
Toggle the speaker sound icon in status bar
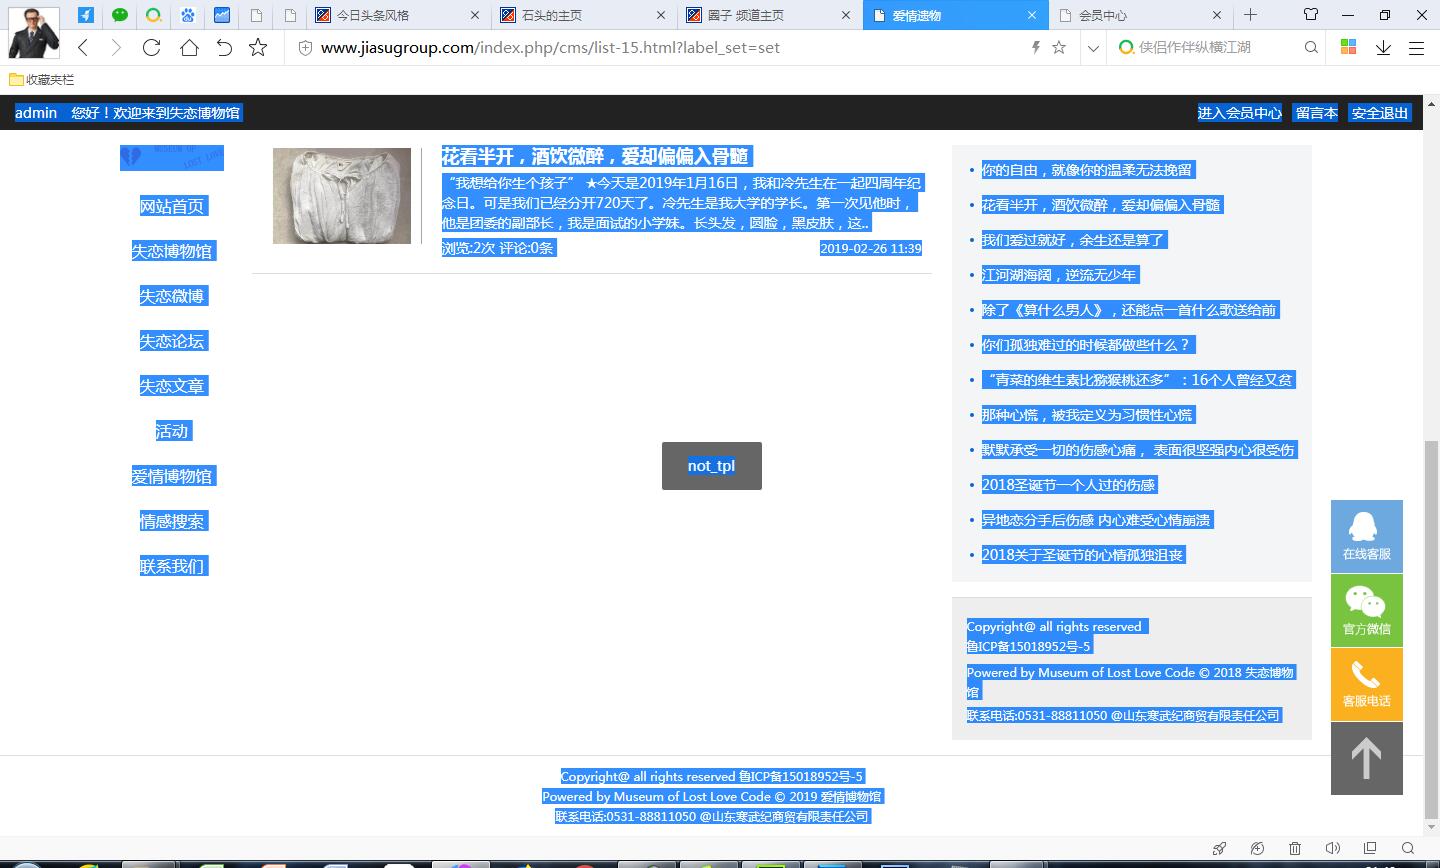click(1332, 848)
